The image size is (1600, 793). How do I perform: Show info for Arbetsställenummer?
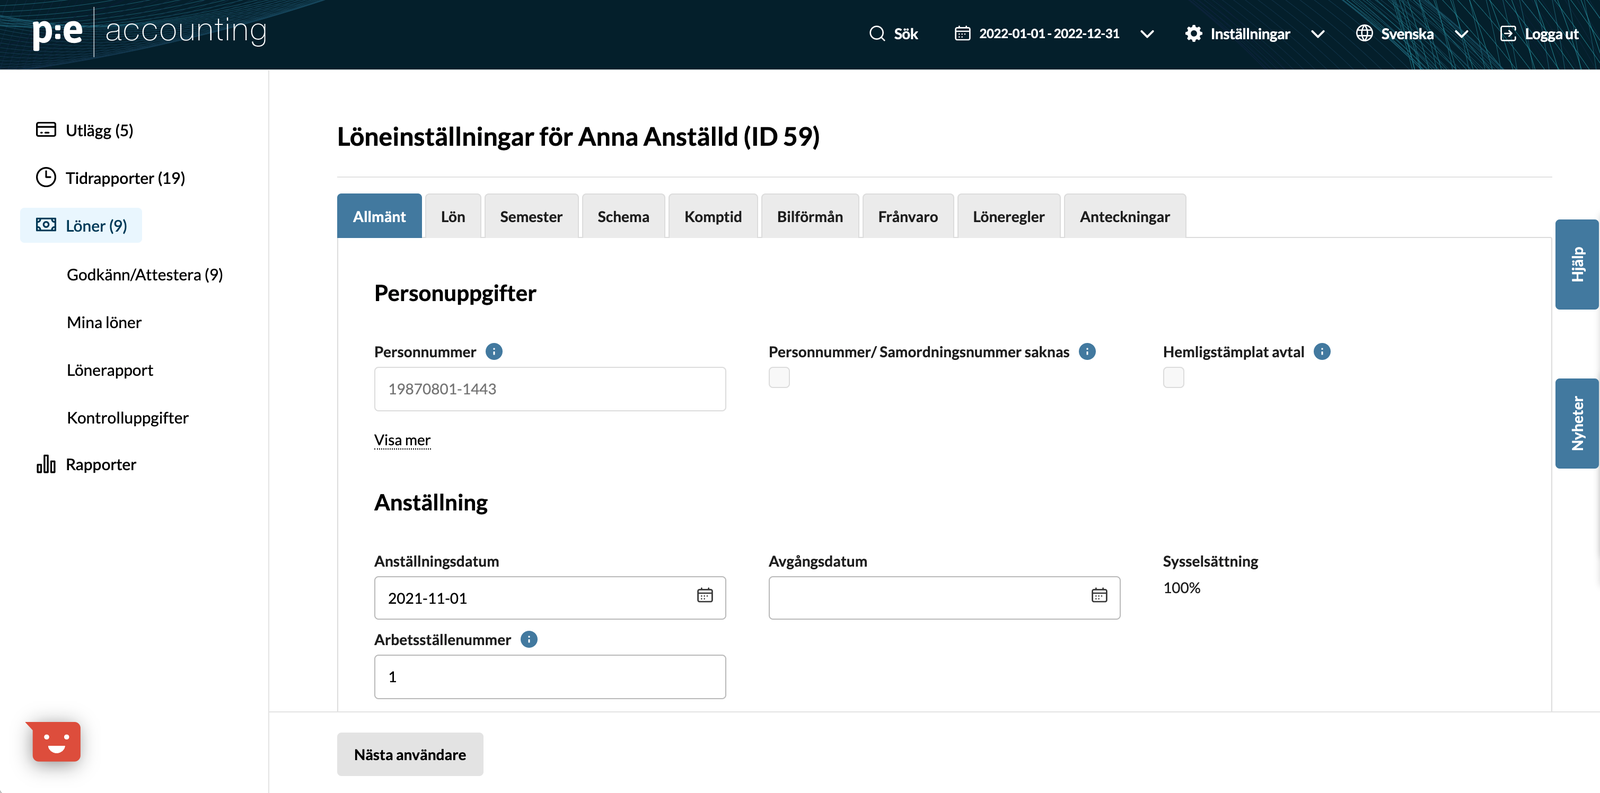point(529,640)
